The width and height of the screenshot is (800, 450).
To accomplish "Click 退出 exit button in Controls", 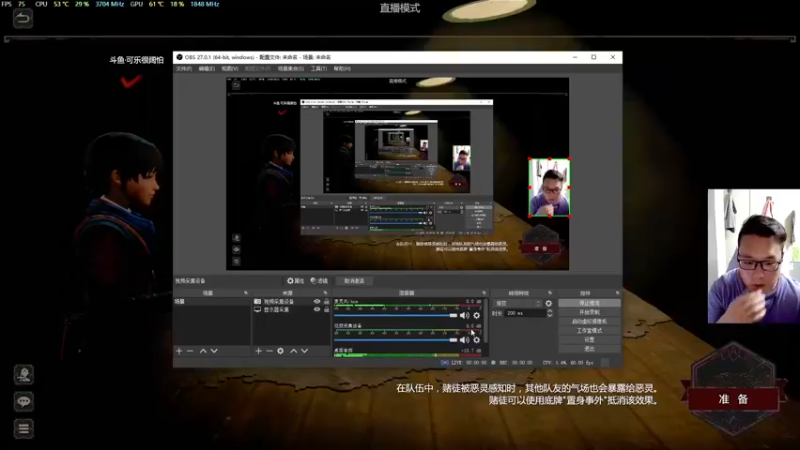I will coord(589,348).
